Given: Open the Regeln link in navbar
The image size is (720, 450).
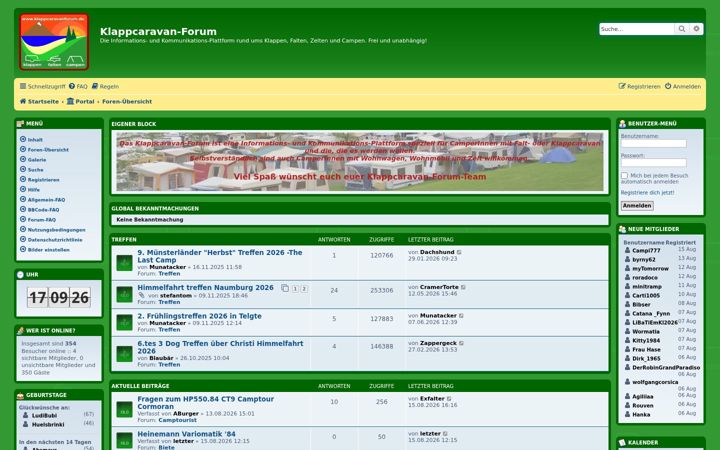Looking at the screenshot, I should pyautogui.click(x=105, y=86).
